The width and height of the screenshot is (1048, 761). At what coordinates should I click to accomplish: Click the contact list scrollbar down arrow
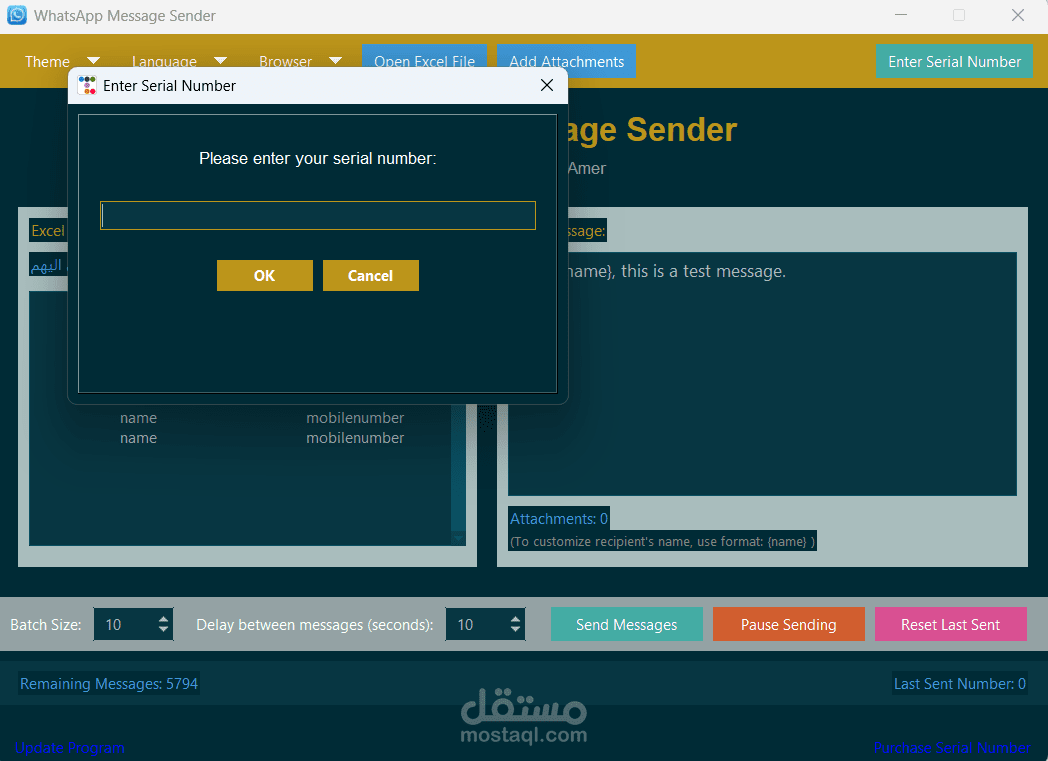point(458,539)
